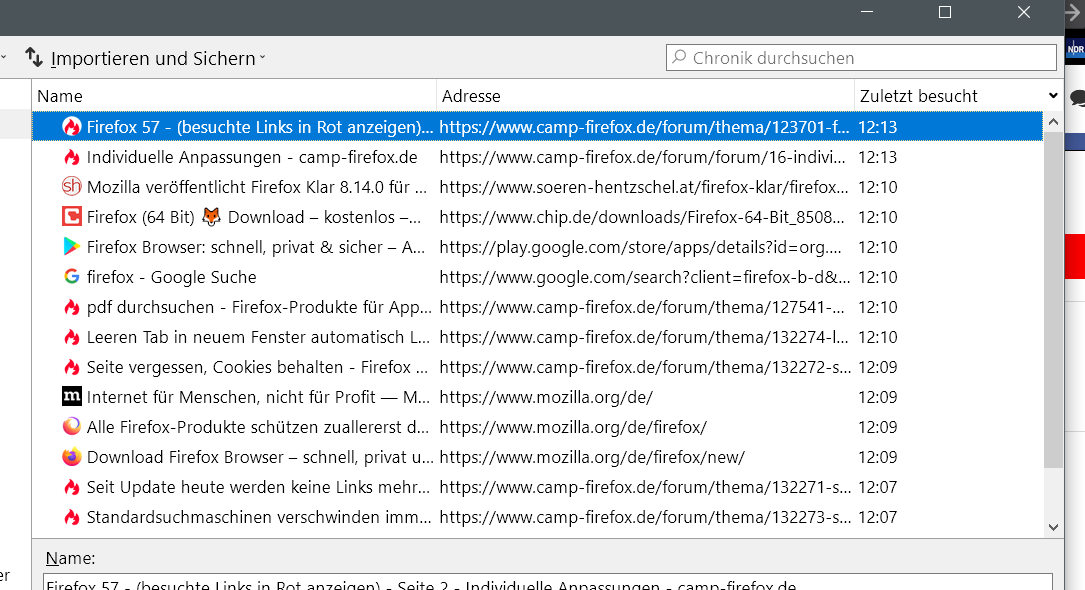Click favicon of Leeren Tab in neuem Fenster entry
1085x590 pixels.
(71, 337)
